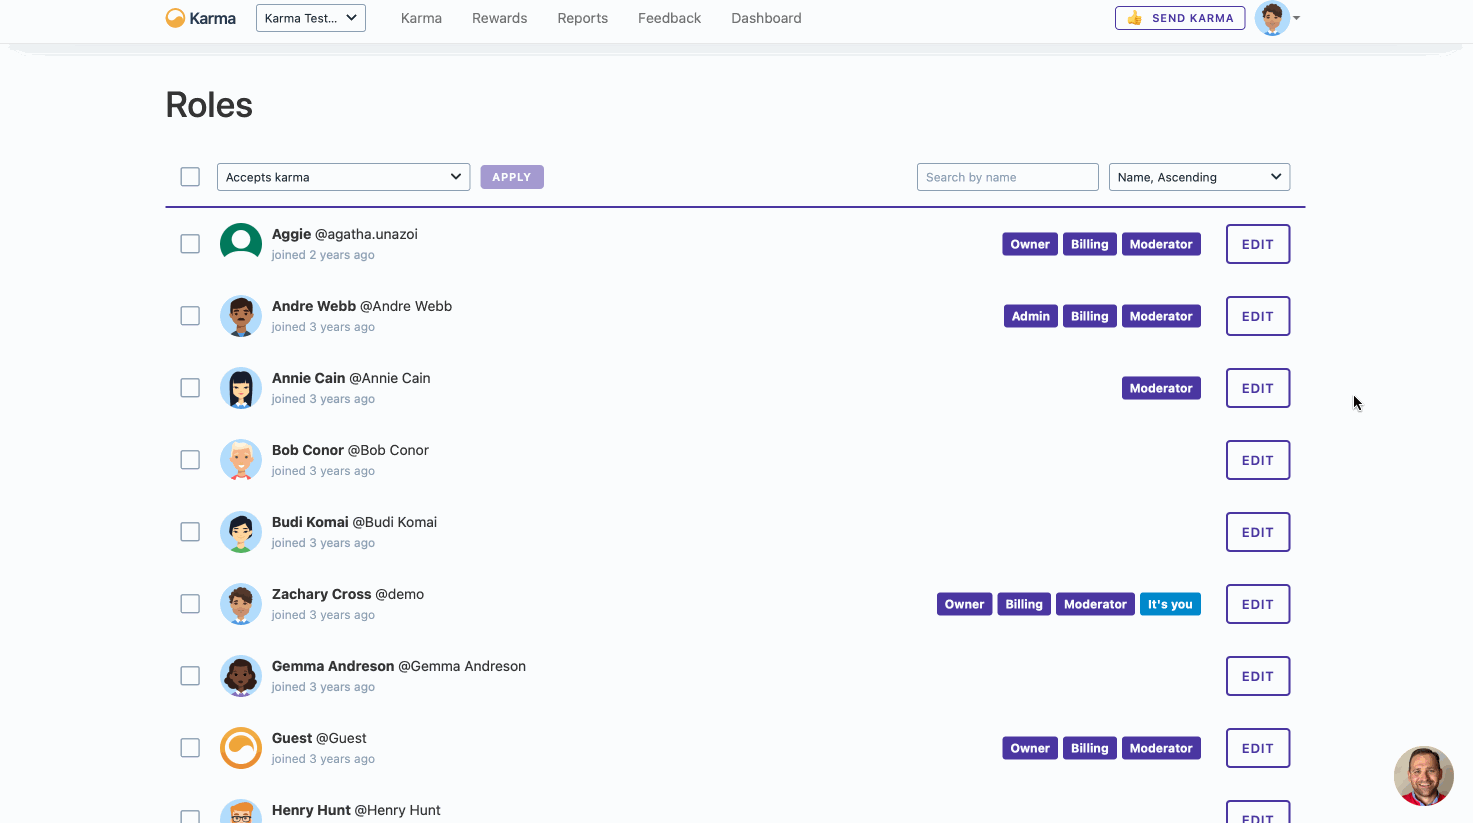Edit roles for Aggie
This screenshot has height=823, width=1473.
[x=1258, y=244]
